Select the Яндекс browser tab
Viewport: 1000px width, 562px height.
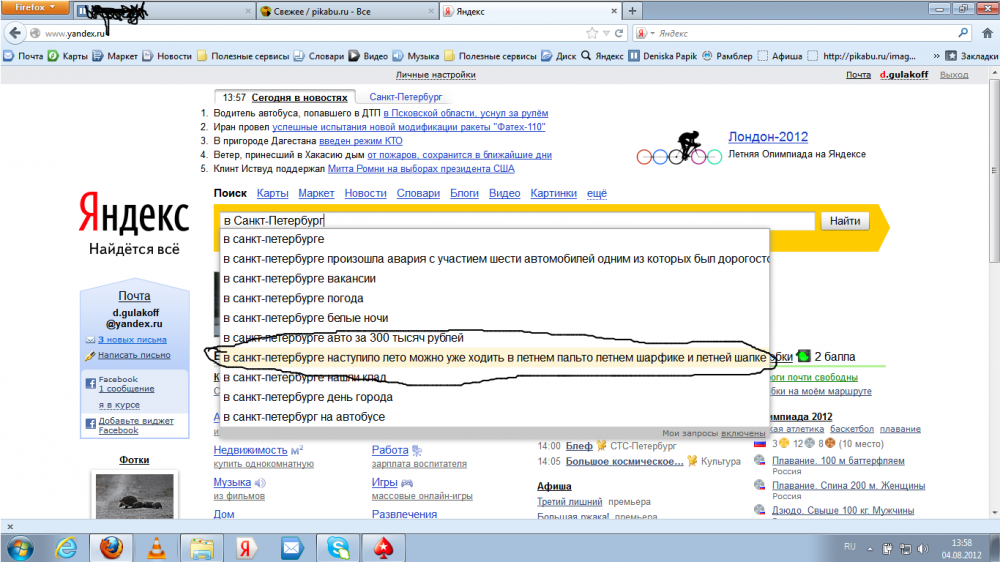(529, 11)
